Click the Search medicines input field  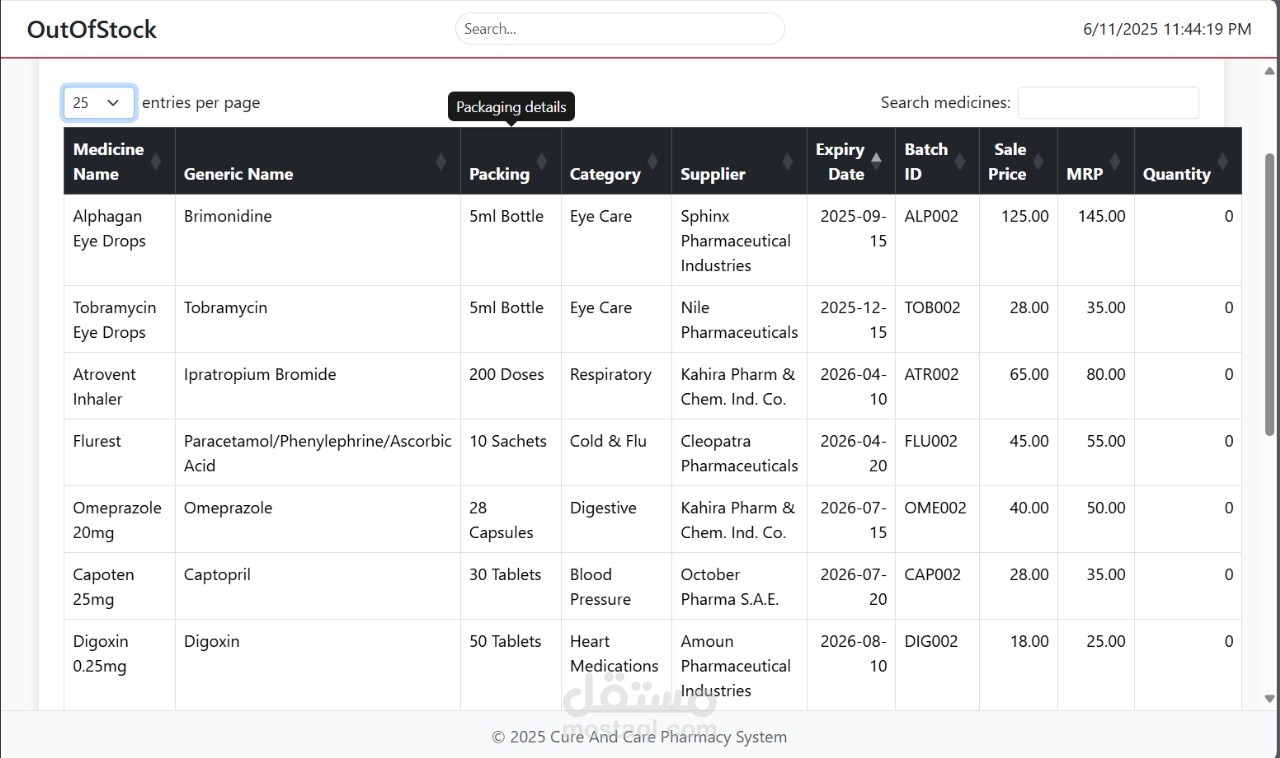(x=1108, y=103)
